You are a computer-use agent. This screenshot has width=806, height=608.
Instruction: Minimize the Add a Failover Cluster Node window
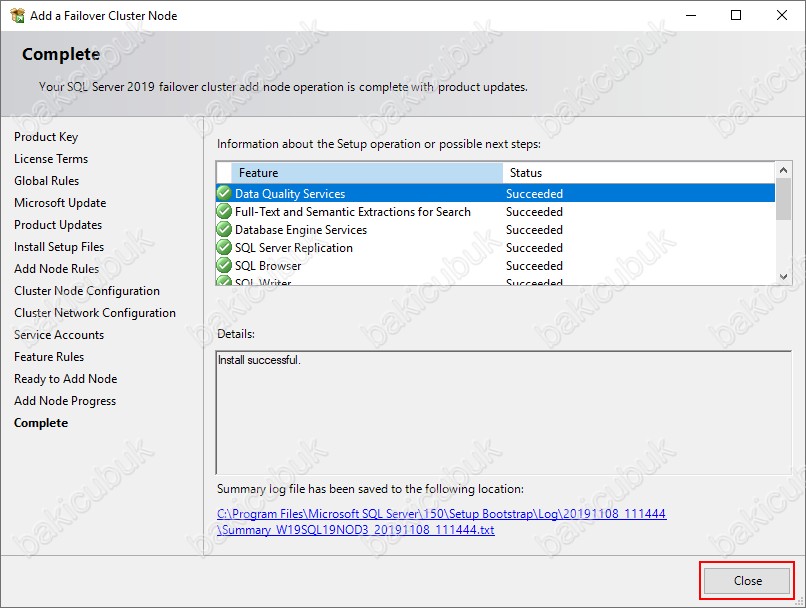[x=691, y=15]
